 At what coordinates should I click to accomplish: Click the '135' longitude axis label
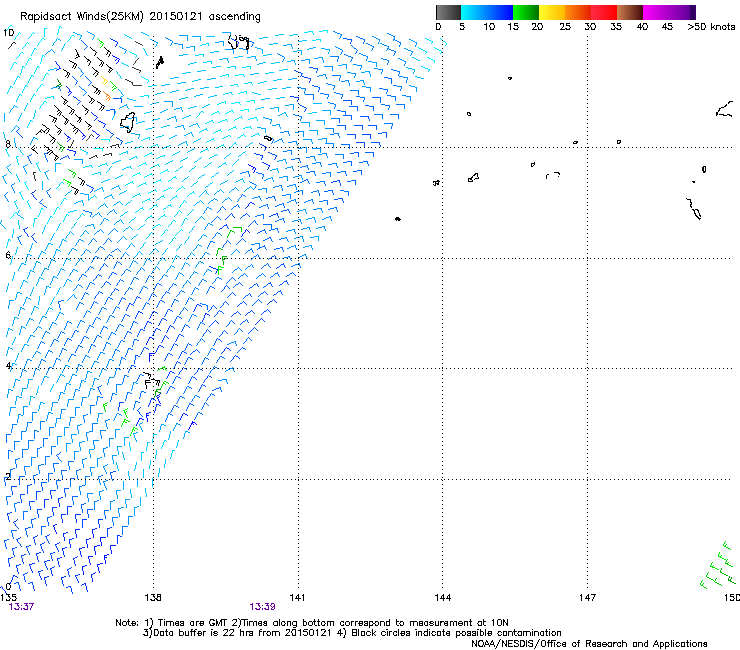click(9, 598)
